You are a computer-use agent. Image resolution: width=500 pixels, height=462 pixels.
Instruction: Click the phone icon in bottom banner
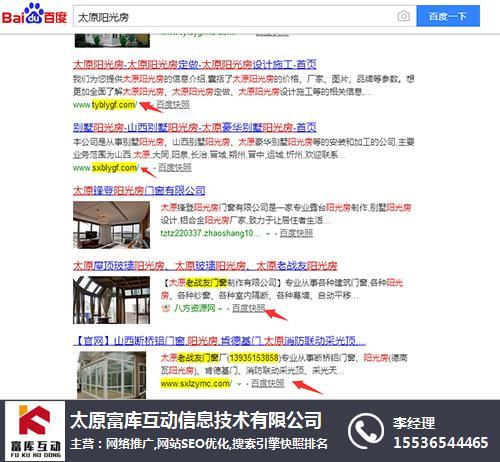pos(366,431)
